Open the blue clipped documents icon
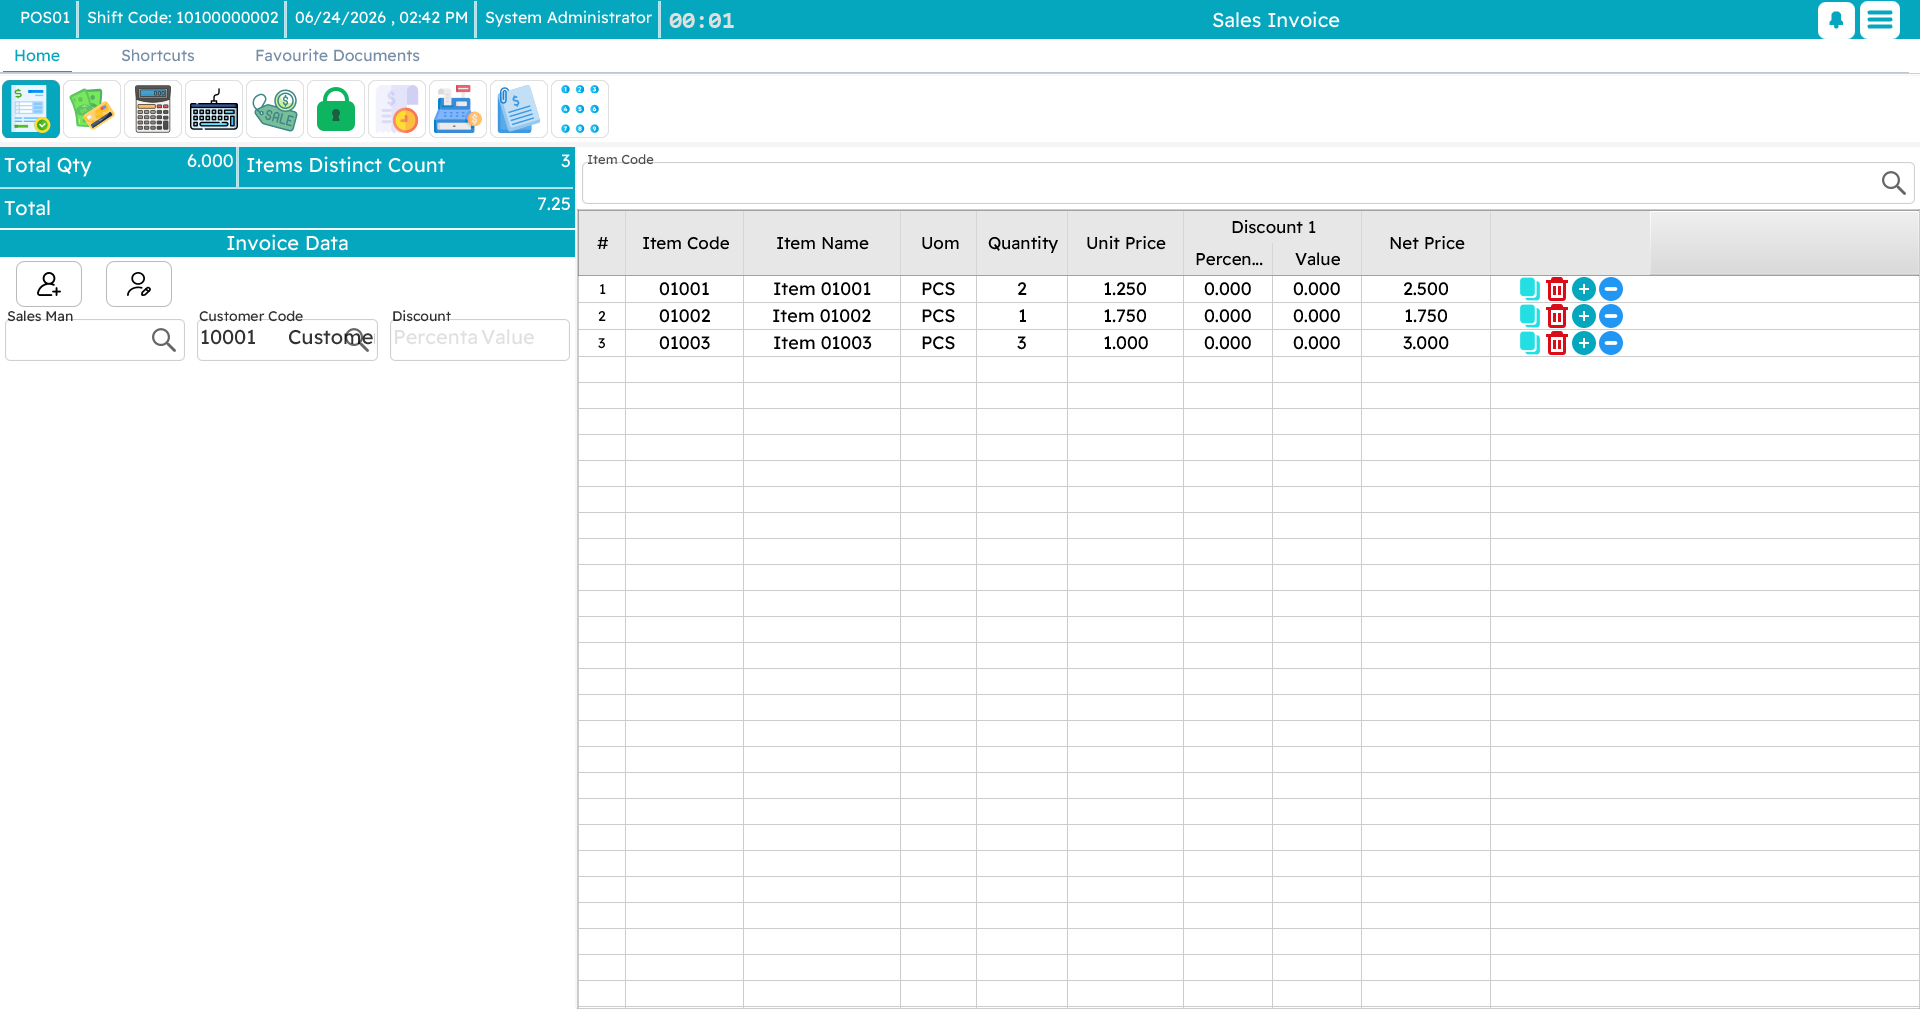Screen dimensions: 1920x1009 (x=519, y=109)
